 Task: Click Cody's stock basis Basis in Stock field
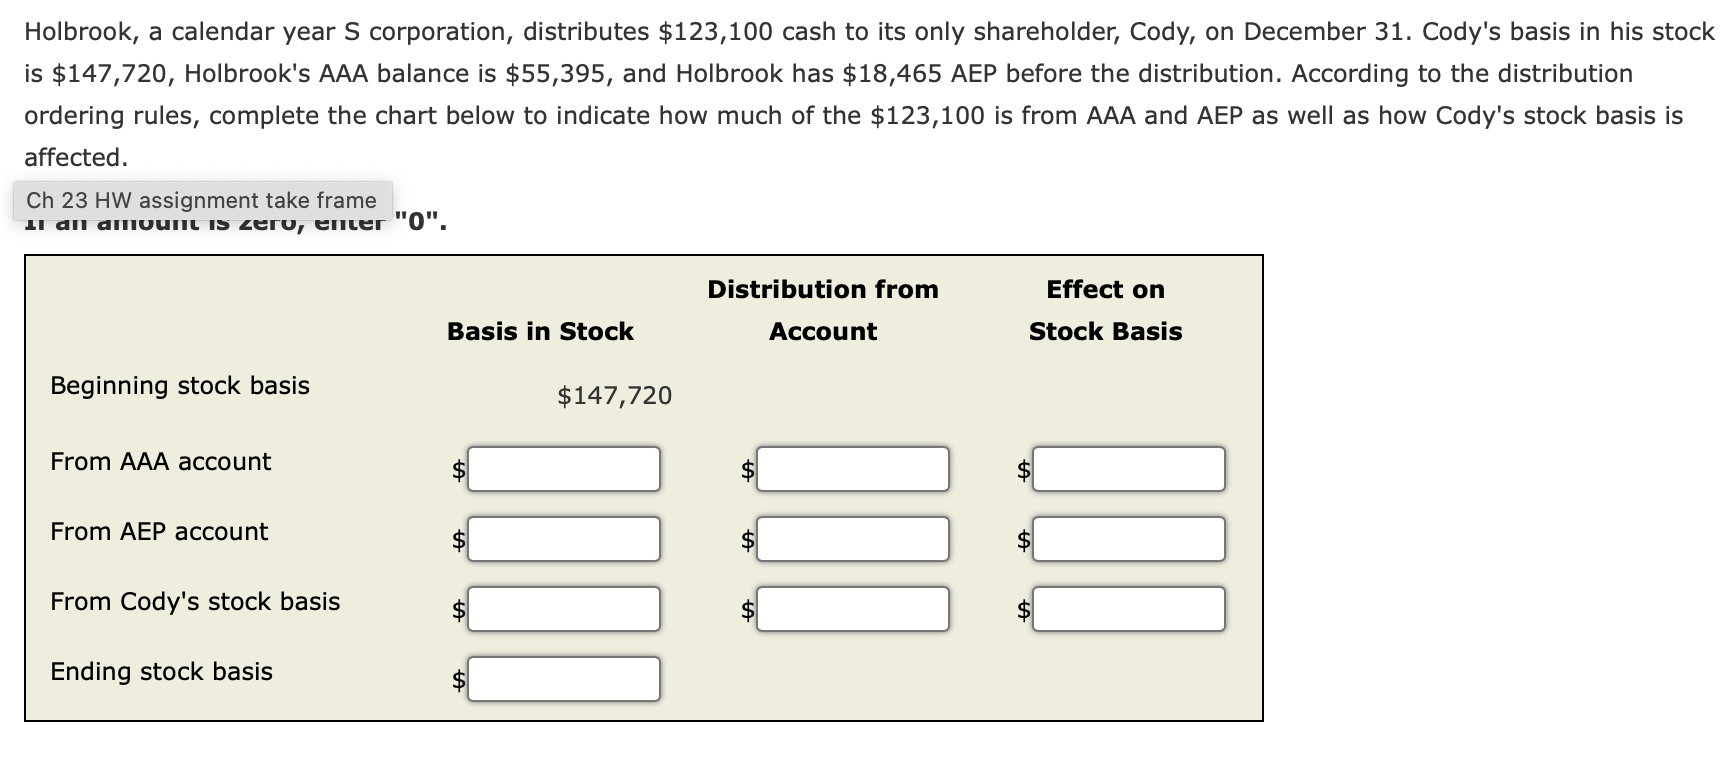(x=564, y=609)
